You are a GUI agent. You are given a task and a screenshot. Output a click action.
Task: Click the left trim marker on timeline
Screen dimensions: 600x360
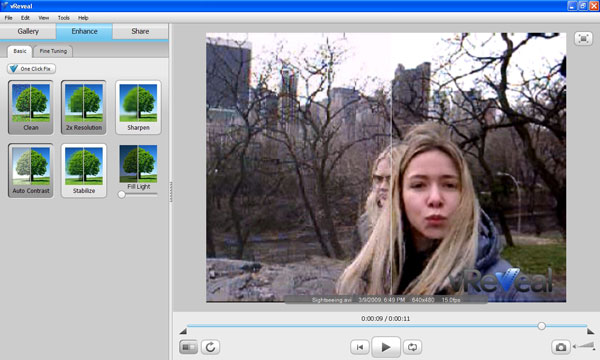(x=183, y=331)
